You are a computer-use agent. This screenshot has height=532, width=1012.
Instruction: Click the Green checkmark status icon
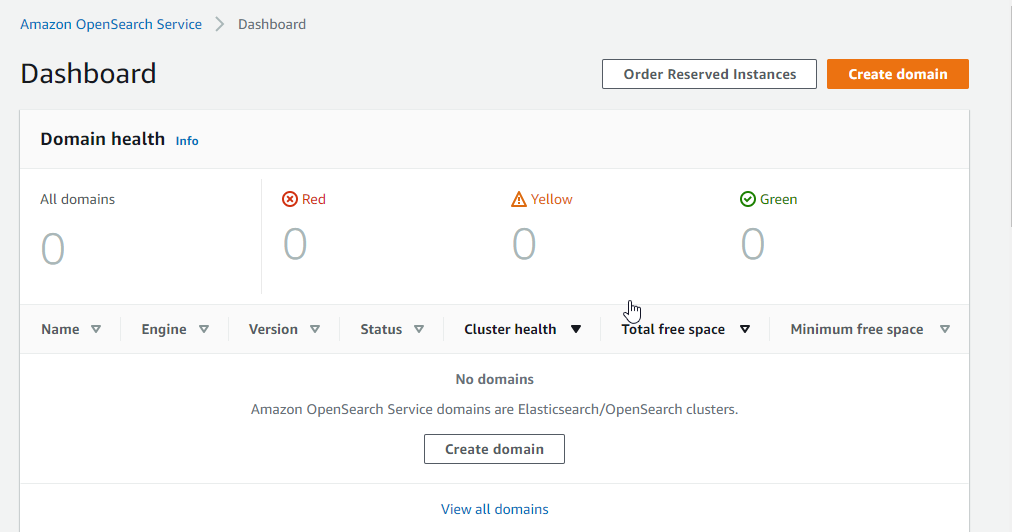747,199
